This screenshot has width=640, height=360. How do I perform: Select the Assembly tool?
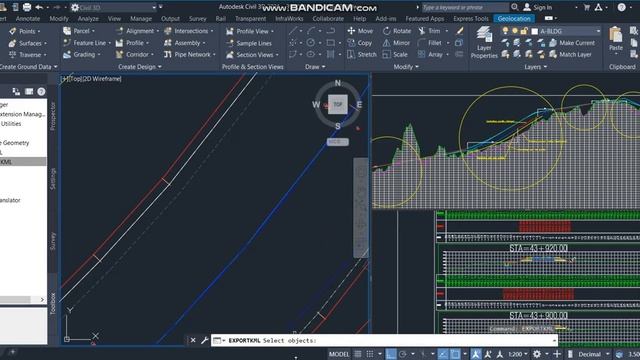(x=184, y=43)
